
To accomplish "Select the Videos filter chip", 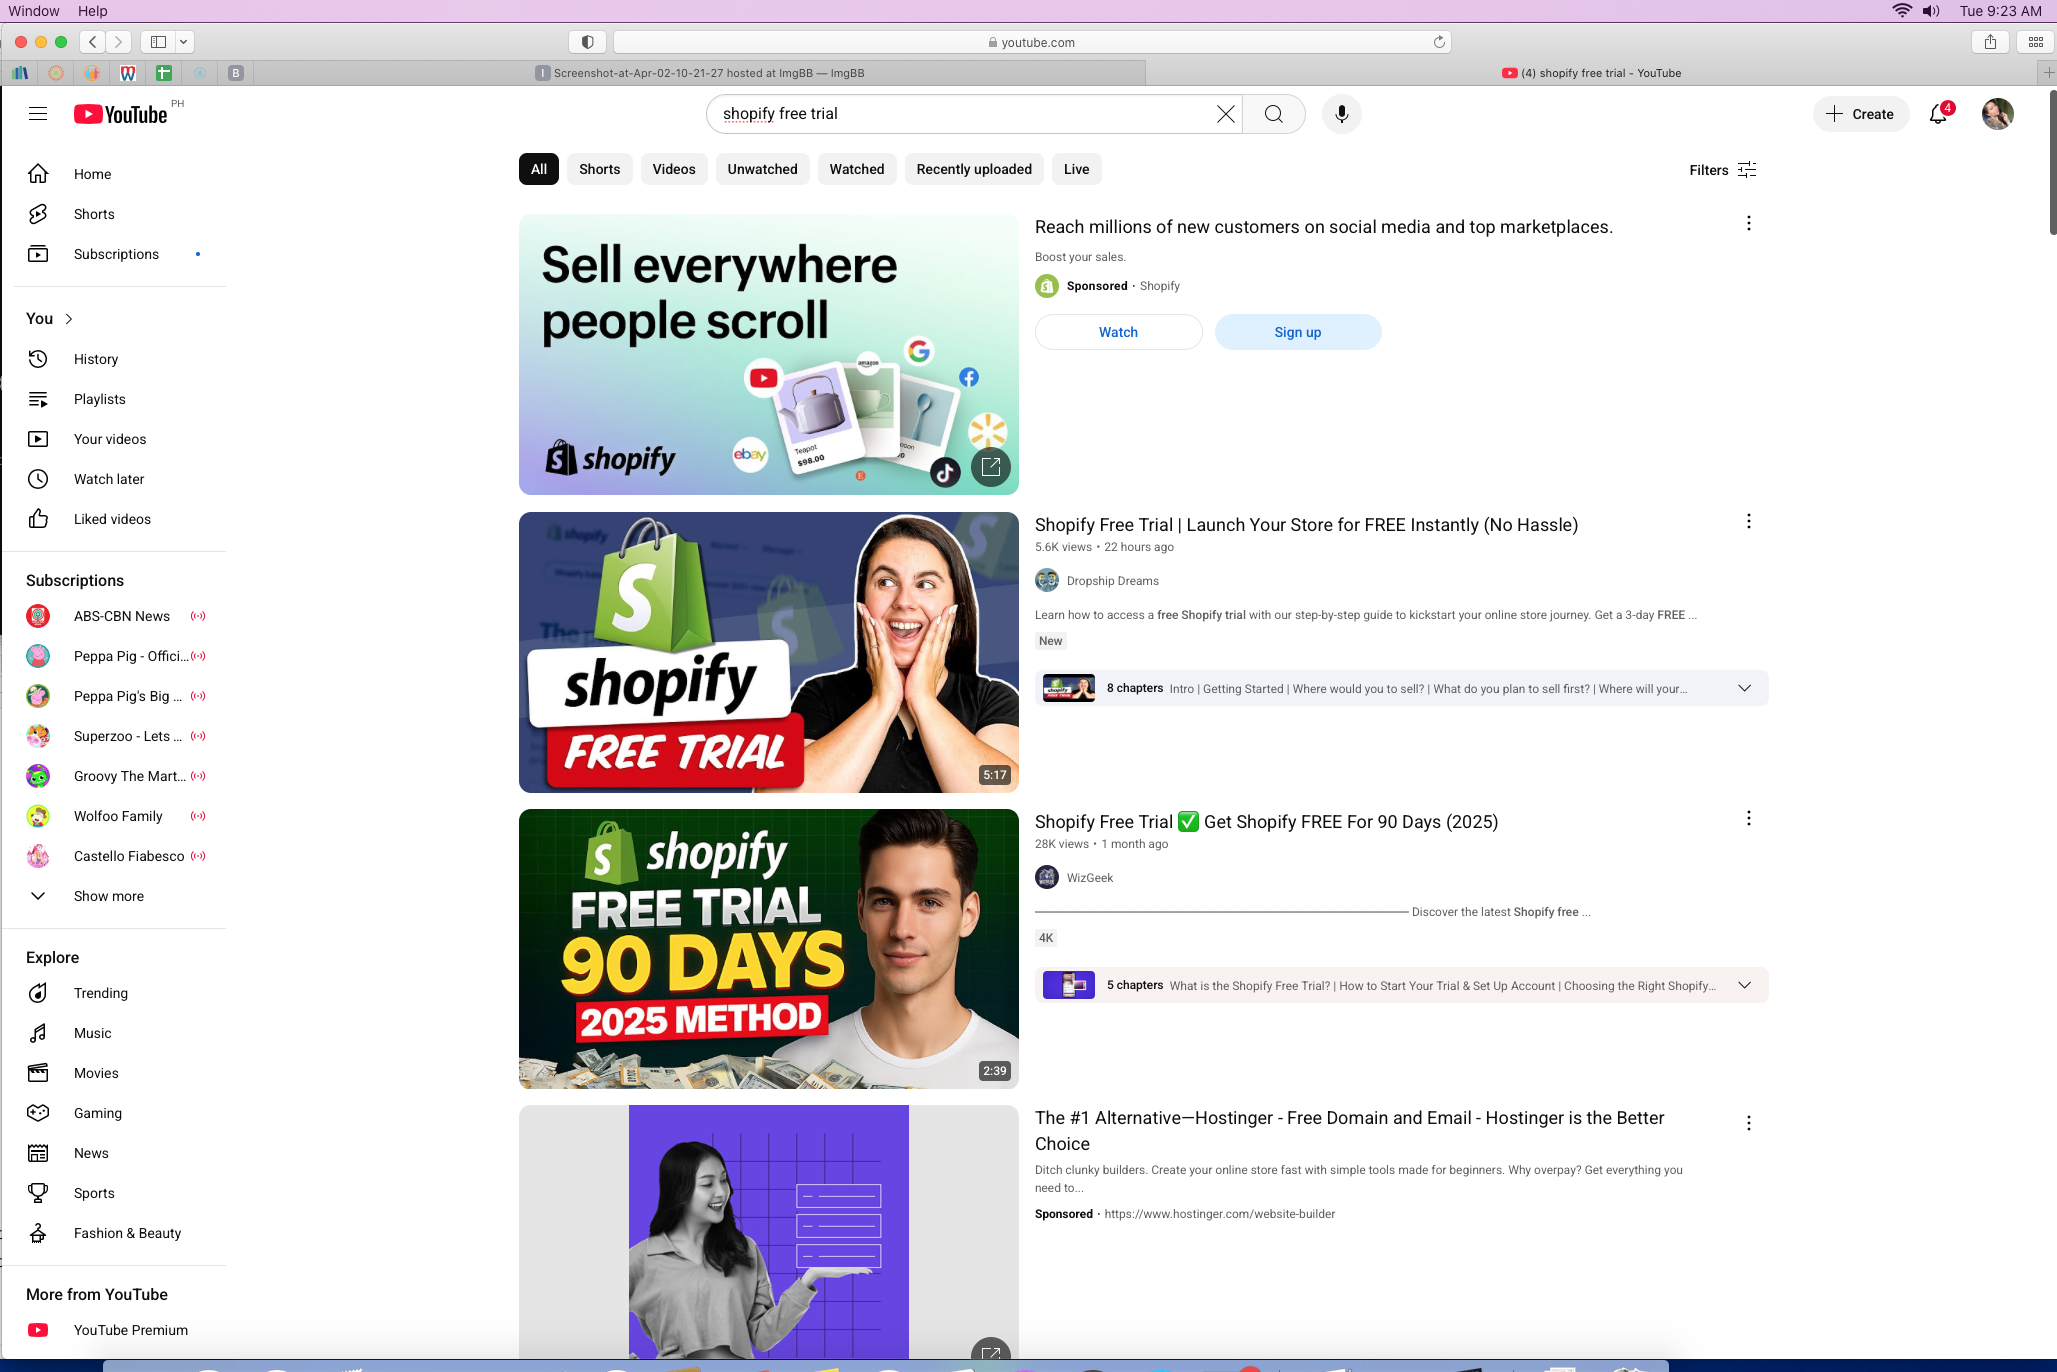I will click(x=674, y=169).
